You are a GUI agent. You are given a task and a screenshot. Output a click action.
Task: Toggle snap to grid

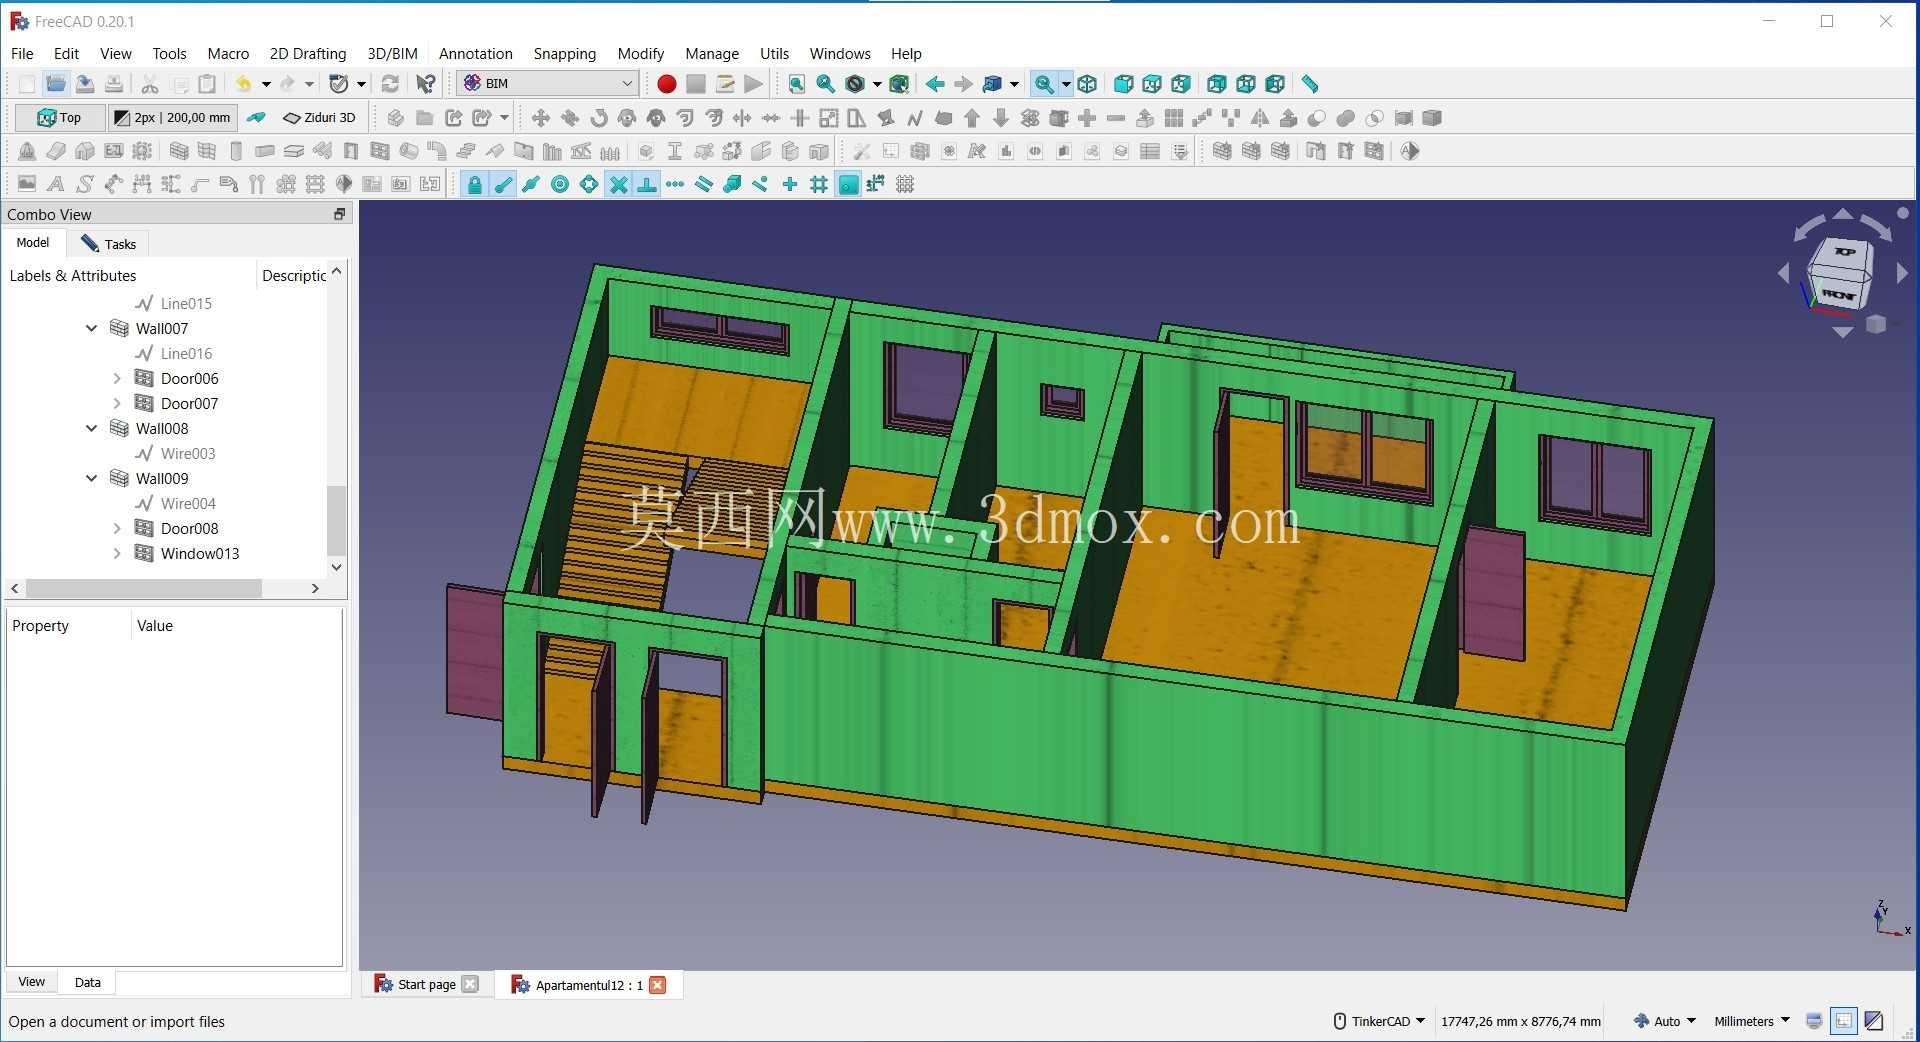(x=819, y=184)
